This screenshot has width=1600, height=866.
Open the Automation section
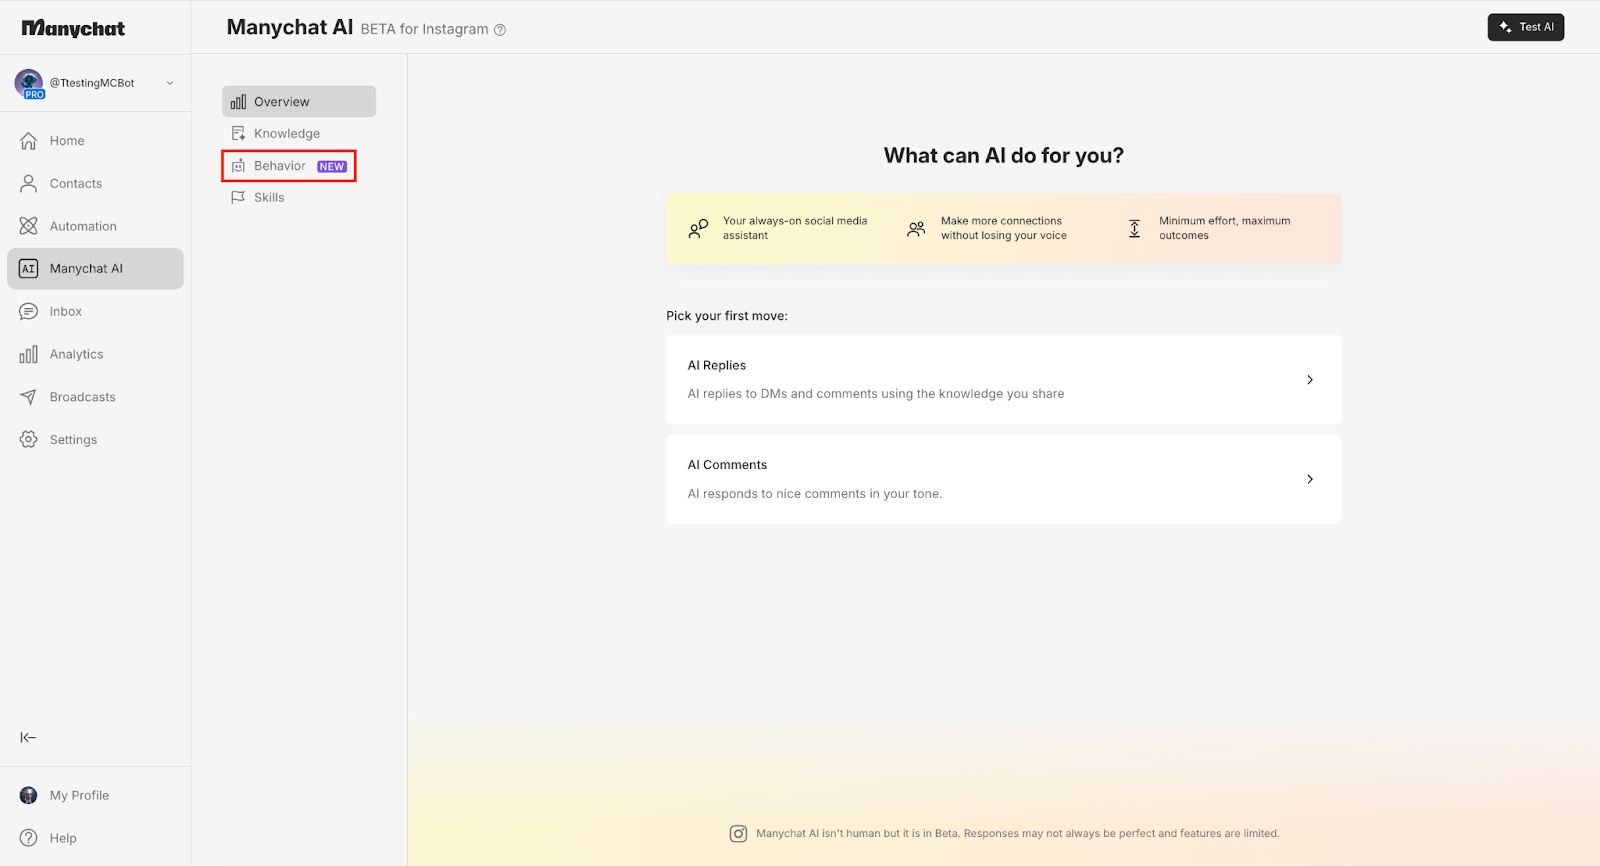(x=82, y=227)
